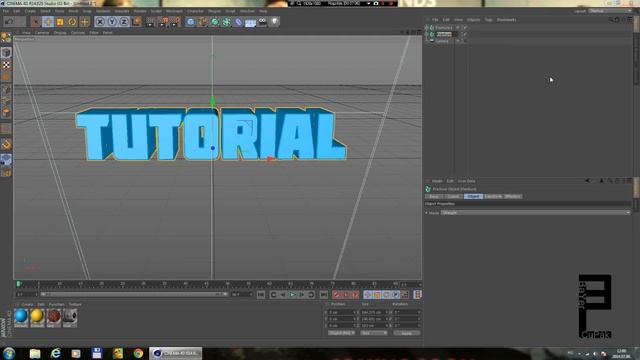
Task: Jump to start of animation
Action: [261, 295]
